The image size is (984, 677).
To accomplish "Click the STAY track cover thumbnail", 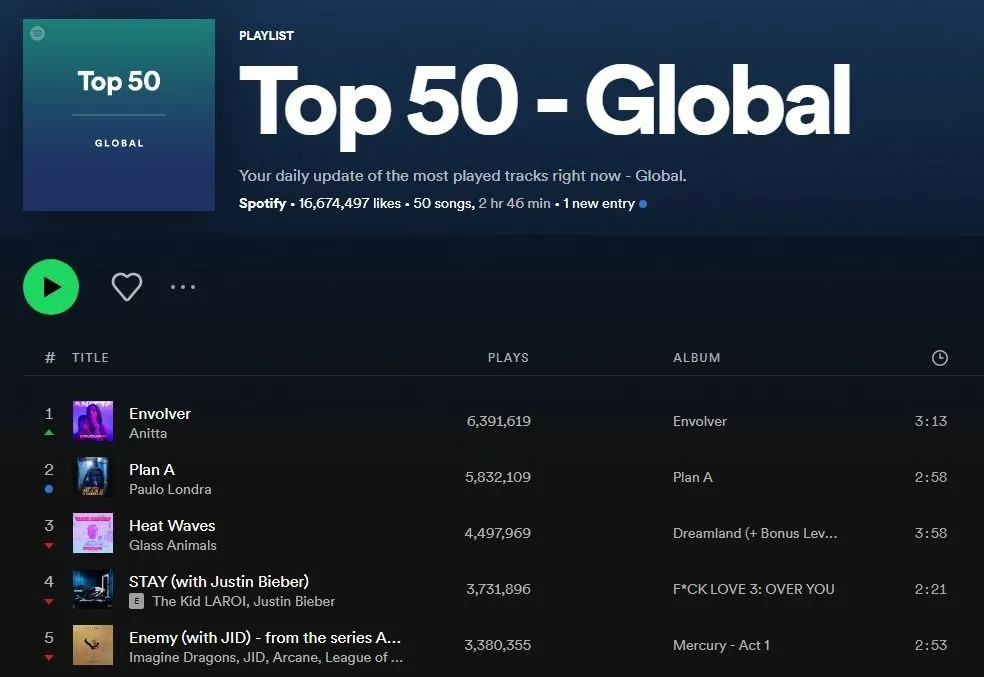I will [x=93, y=589].
